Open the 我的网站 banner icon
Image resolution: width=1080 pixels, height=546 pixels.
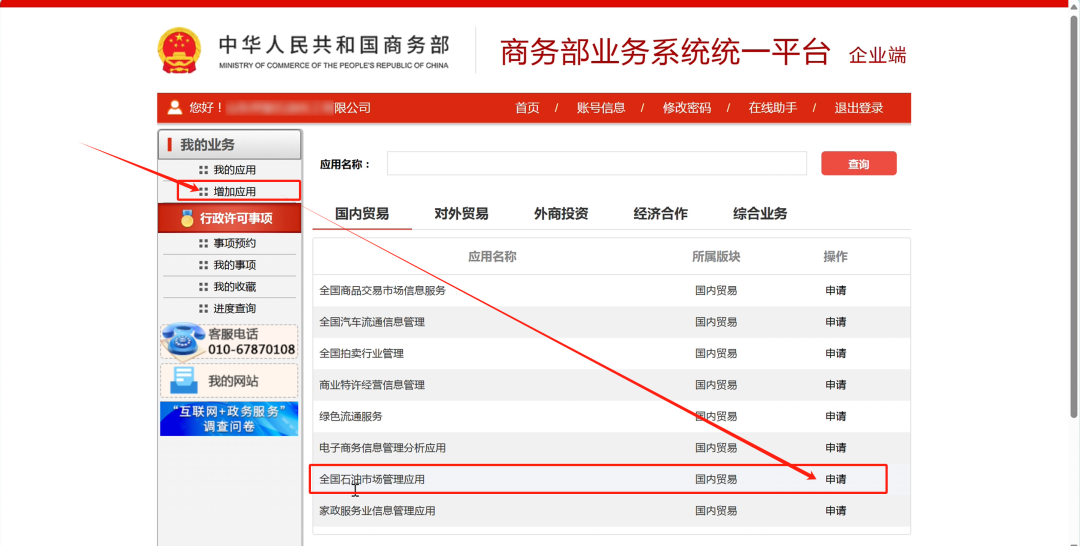click(x=184, y=380)
